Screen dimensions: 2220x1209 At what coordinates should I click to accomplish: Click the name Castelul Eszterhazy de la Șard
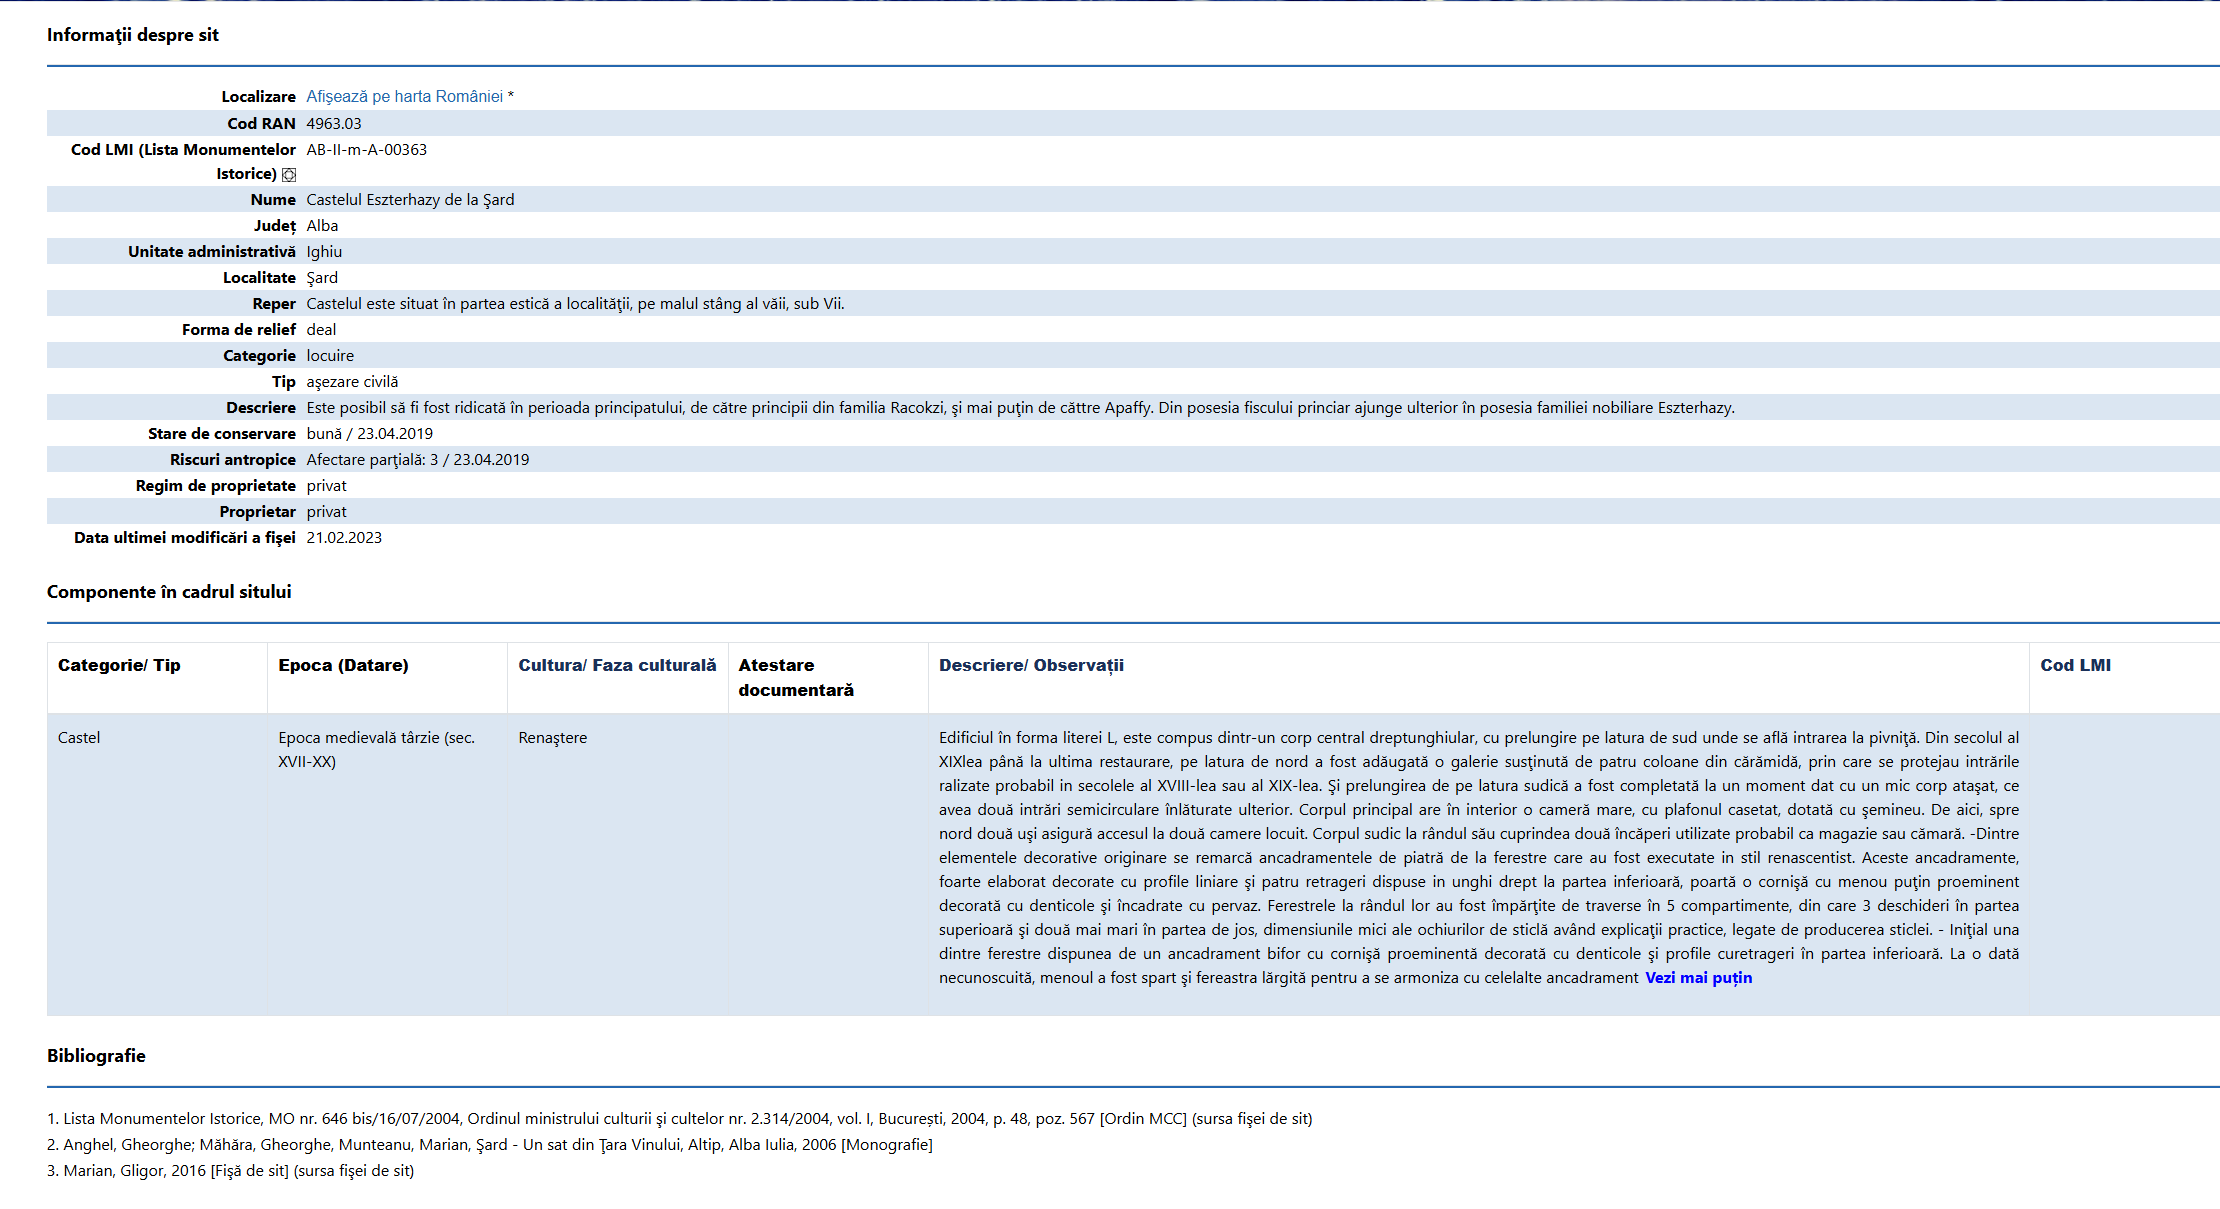(410, 199)
